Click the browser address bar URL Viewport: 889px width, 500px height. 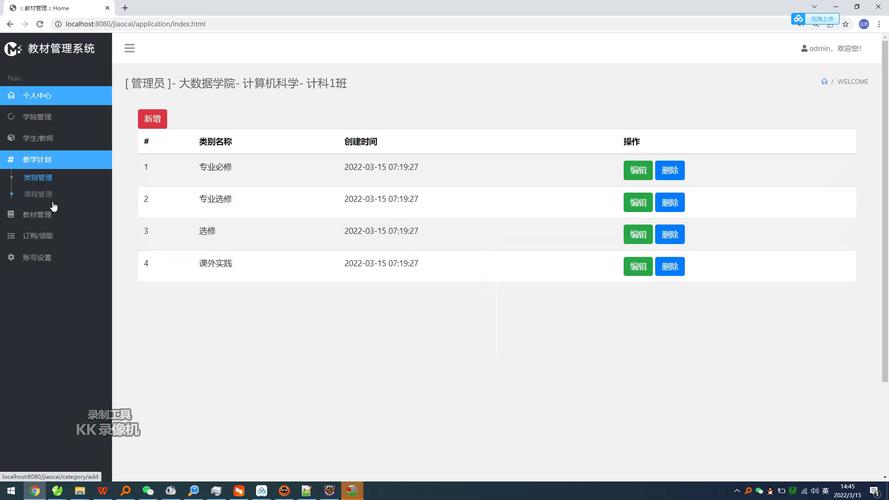(128, 24)
